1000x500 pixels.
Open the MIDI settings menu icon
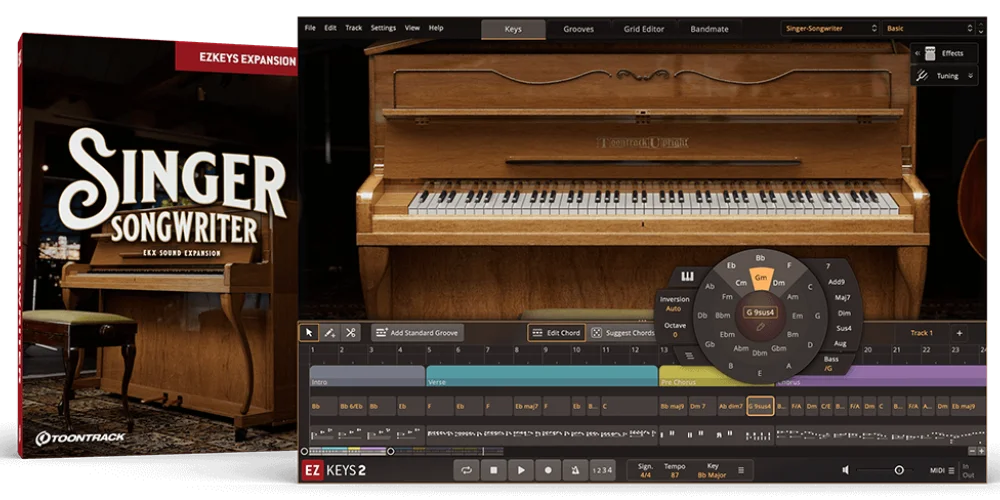(952, 471)
